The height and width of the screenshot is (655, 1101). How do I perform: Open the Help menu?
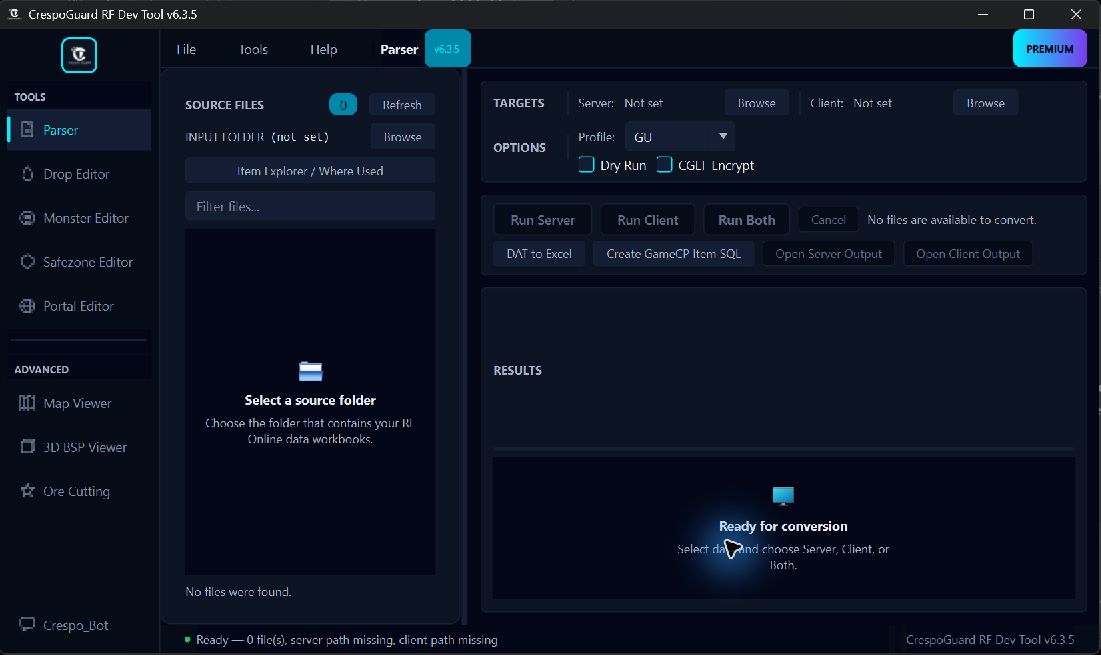point(324,49)
